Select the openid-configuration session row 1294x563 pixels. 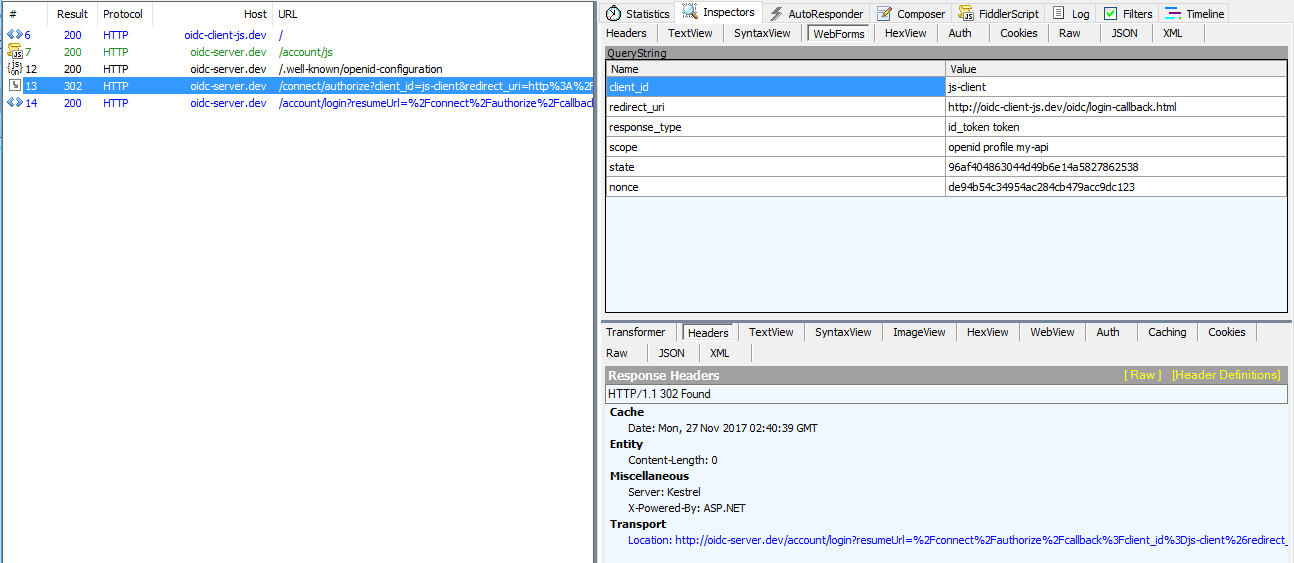point(298,69)
